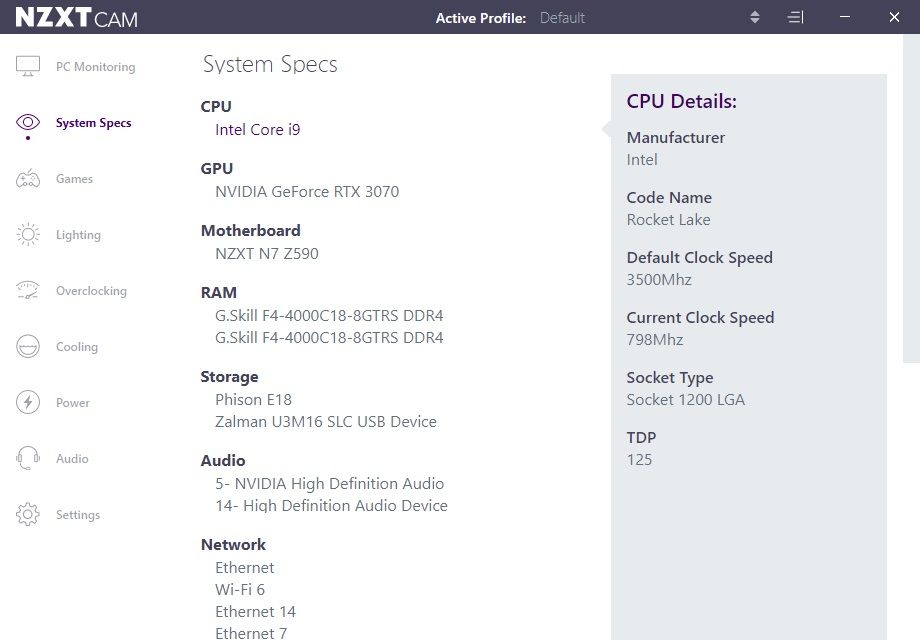Click the CPU Details heading
Viewport: 920px width, 640px height.
681,101
